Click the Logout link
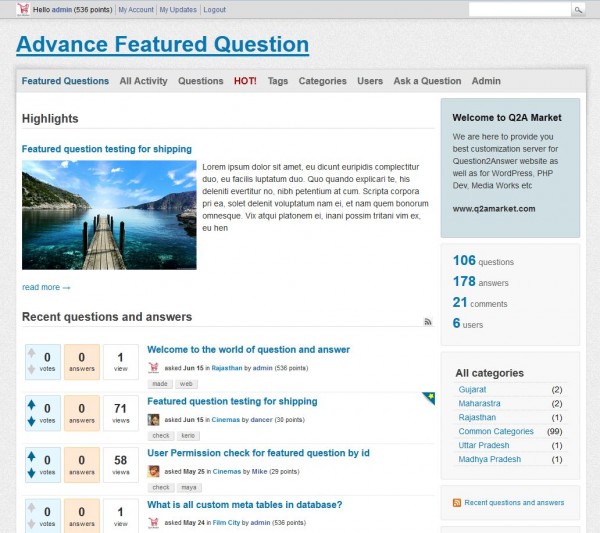600x533 pixels. coord(214,9)
